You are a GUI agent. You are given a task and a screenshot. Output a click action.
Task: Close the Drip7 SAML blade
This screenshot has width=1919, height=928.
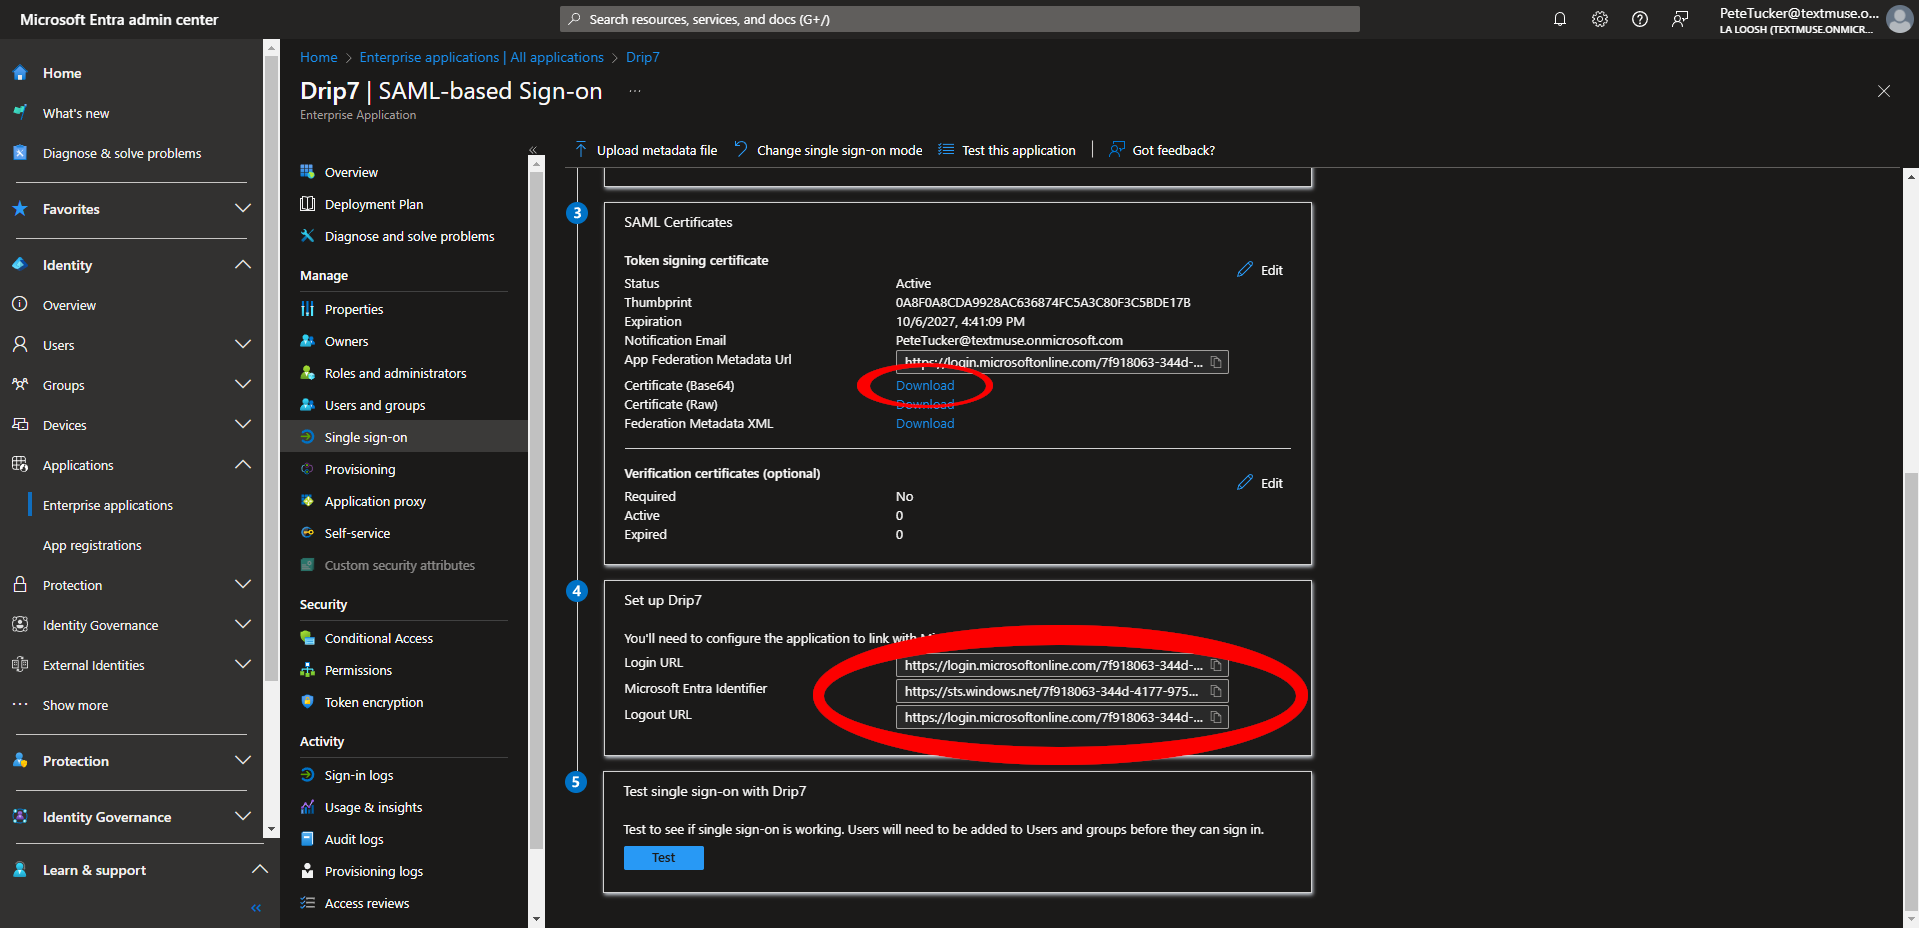[x=1884, y=91]
